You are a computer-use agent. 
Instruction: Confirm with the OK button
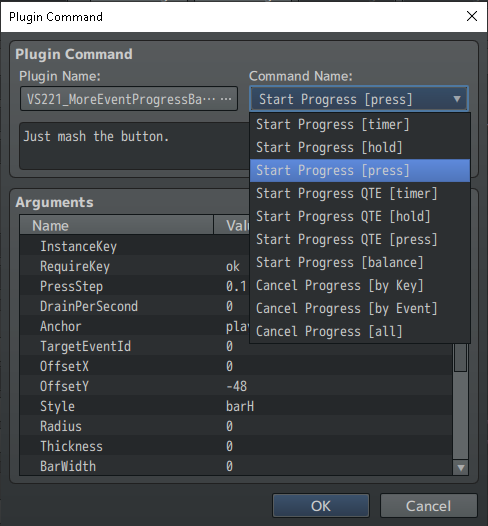[321, 506]
